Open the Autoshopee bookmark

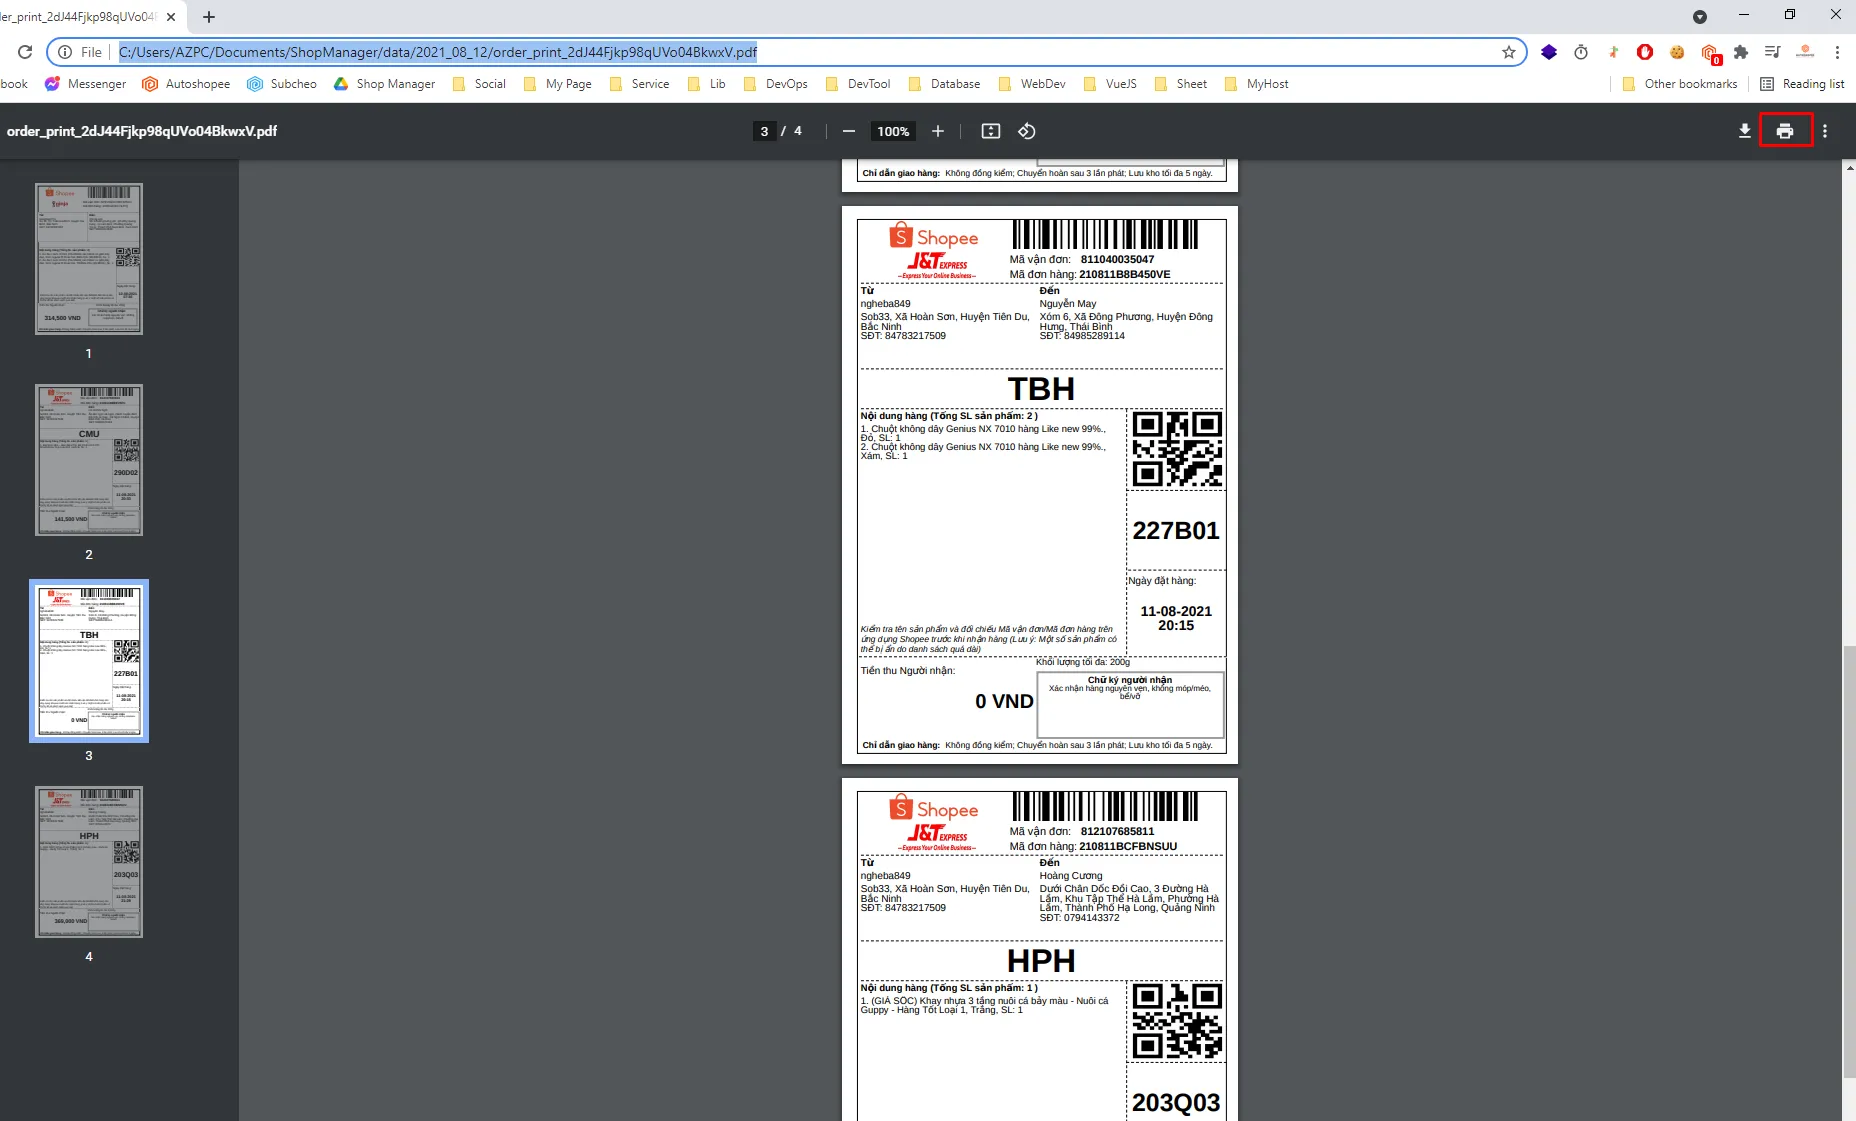click(x=186, y=84)
